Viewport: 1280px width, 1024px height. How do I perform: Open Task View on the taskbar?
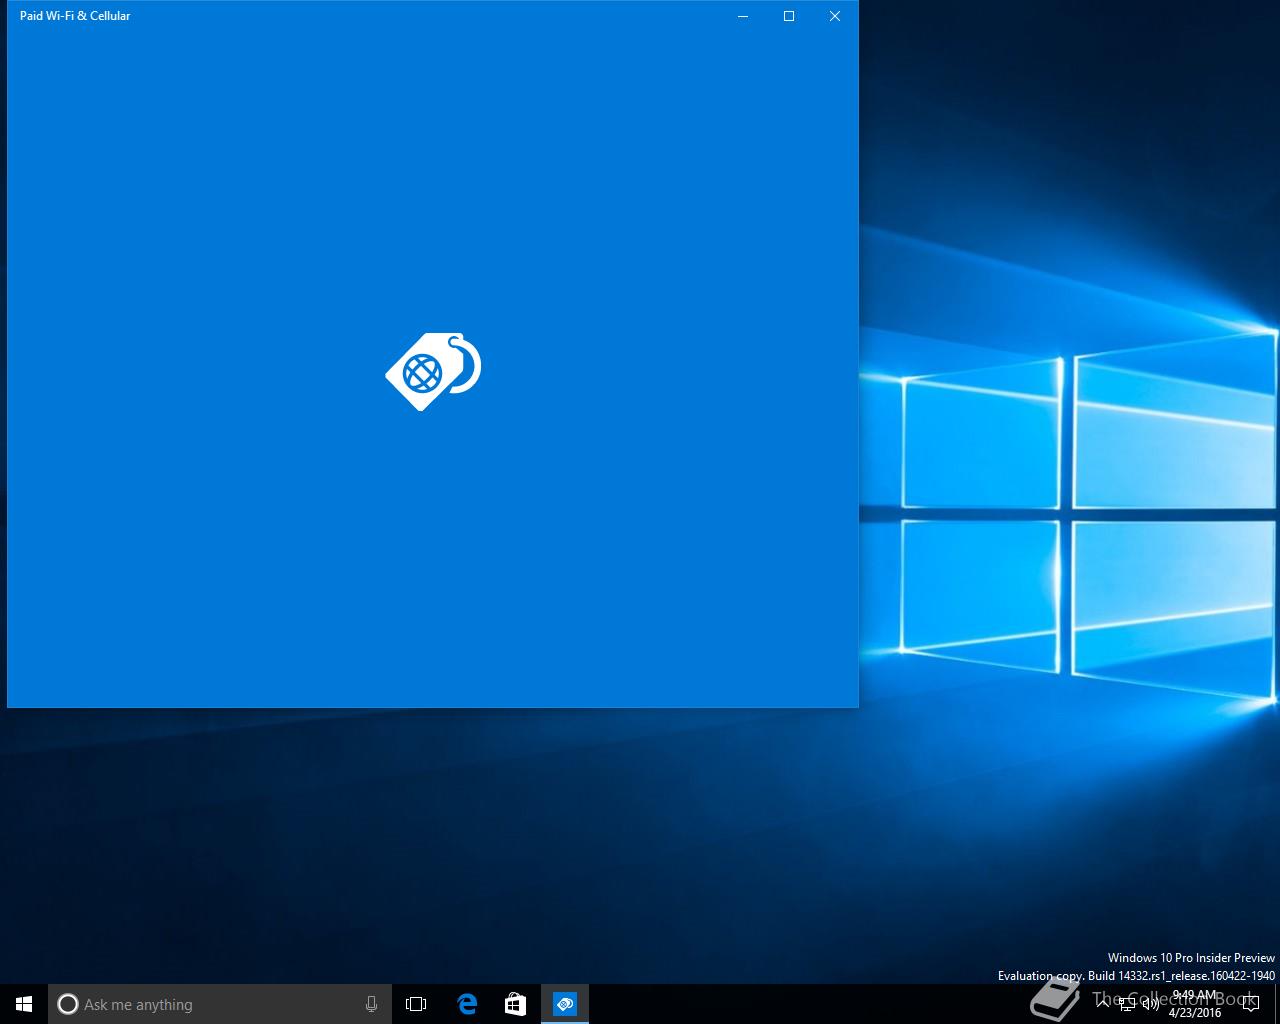416,1004
